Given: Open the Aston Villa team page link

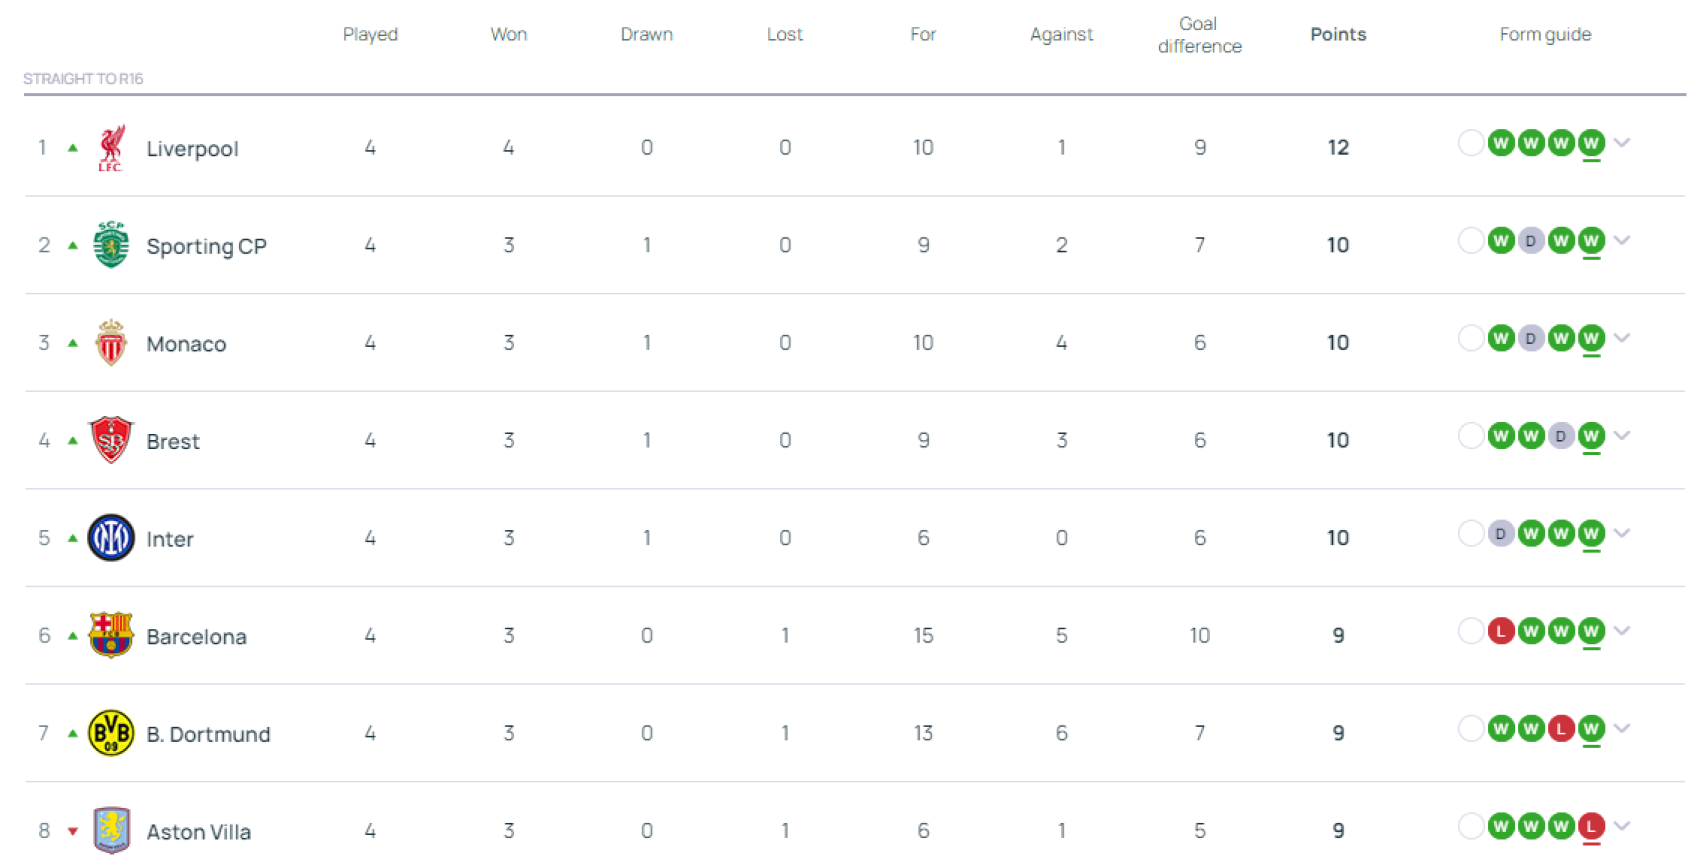Looking at the screenshot, I should [x=199, y=831].
